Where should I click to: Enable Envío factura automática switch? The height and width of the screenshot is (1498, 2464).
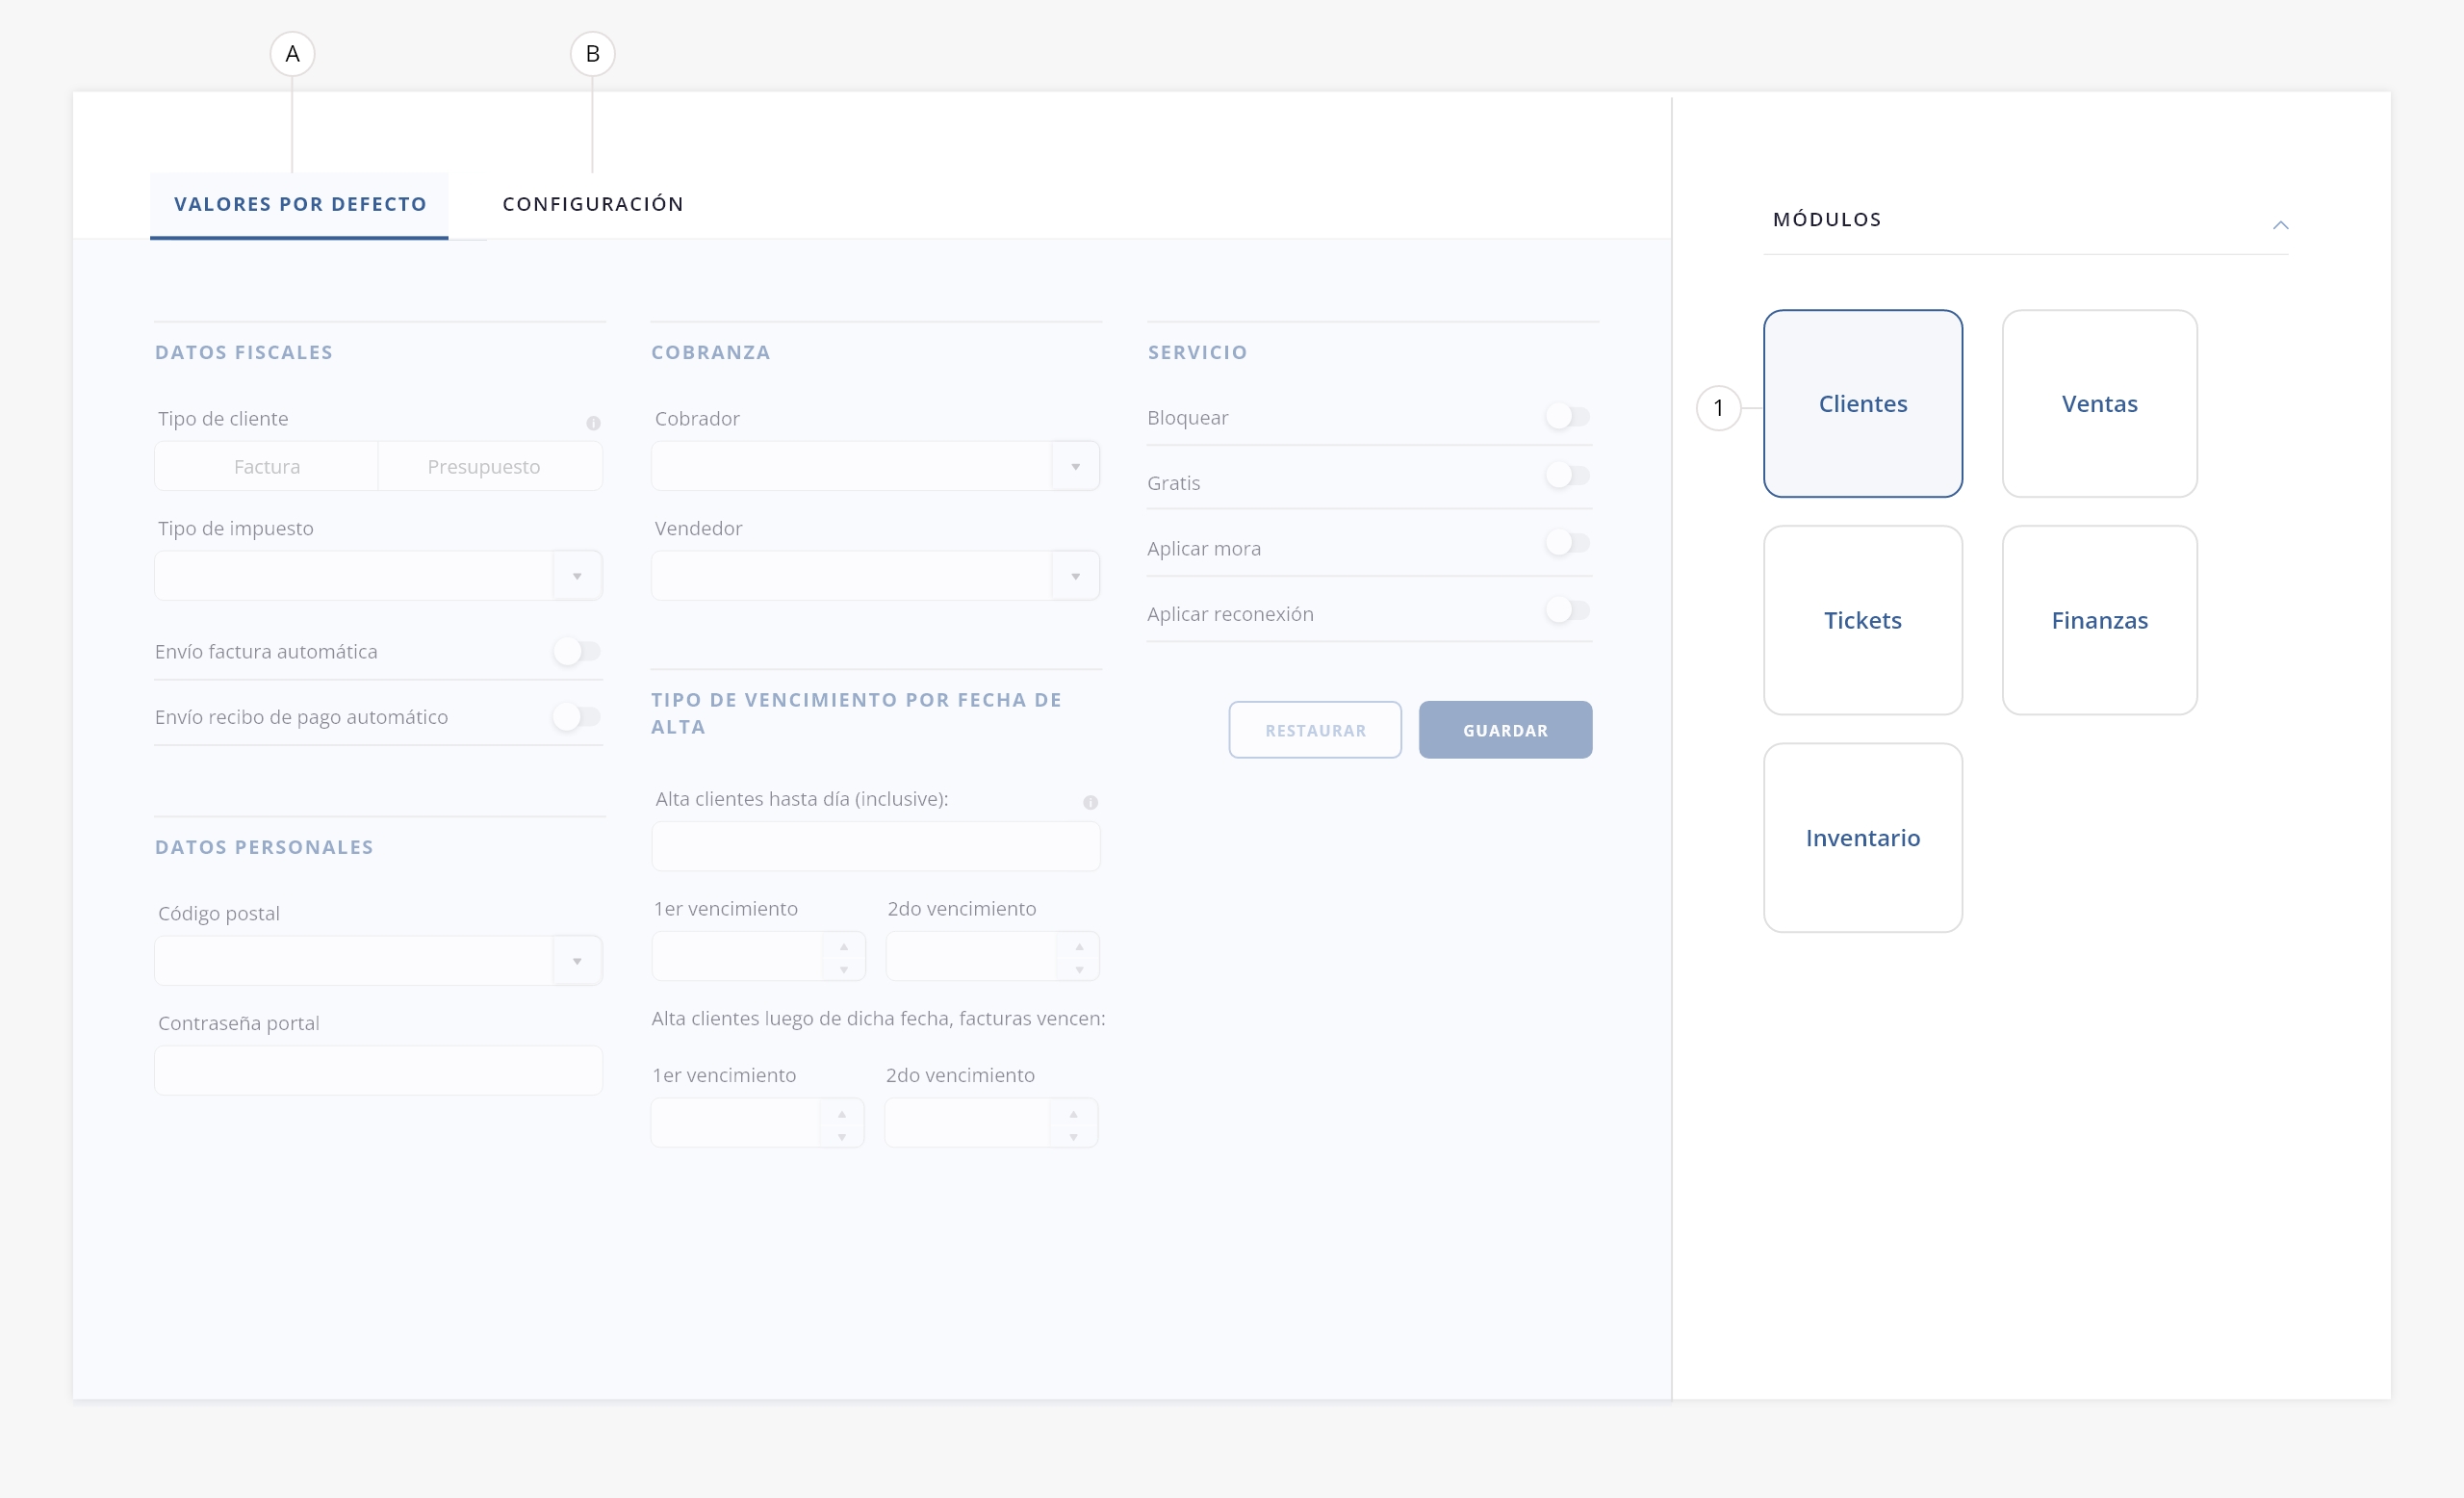point(577,652)
